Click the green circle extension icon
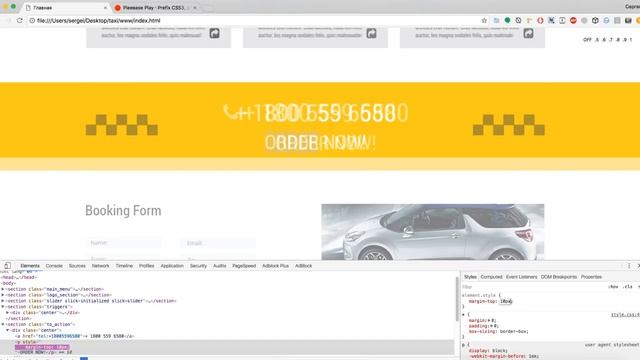 click(x=507, y=20)
